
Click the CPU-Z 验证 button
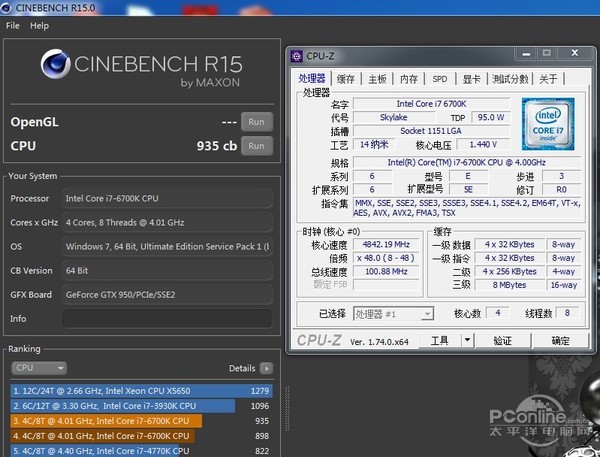coord(502,340)
